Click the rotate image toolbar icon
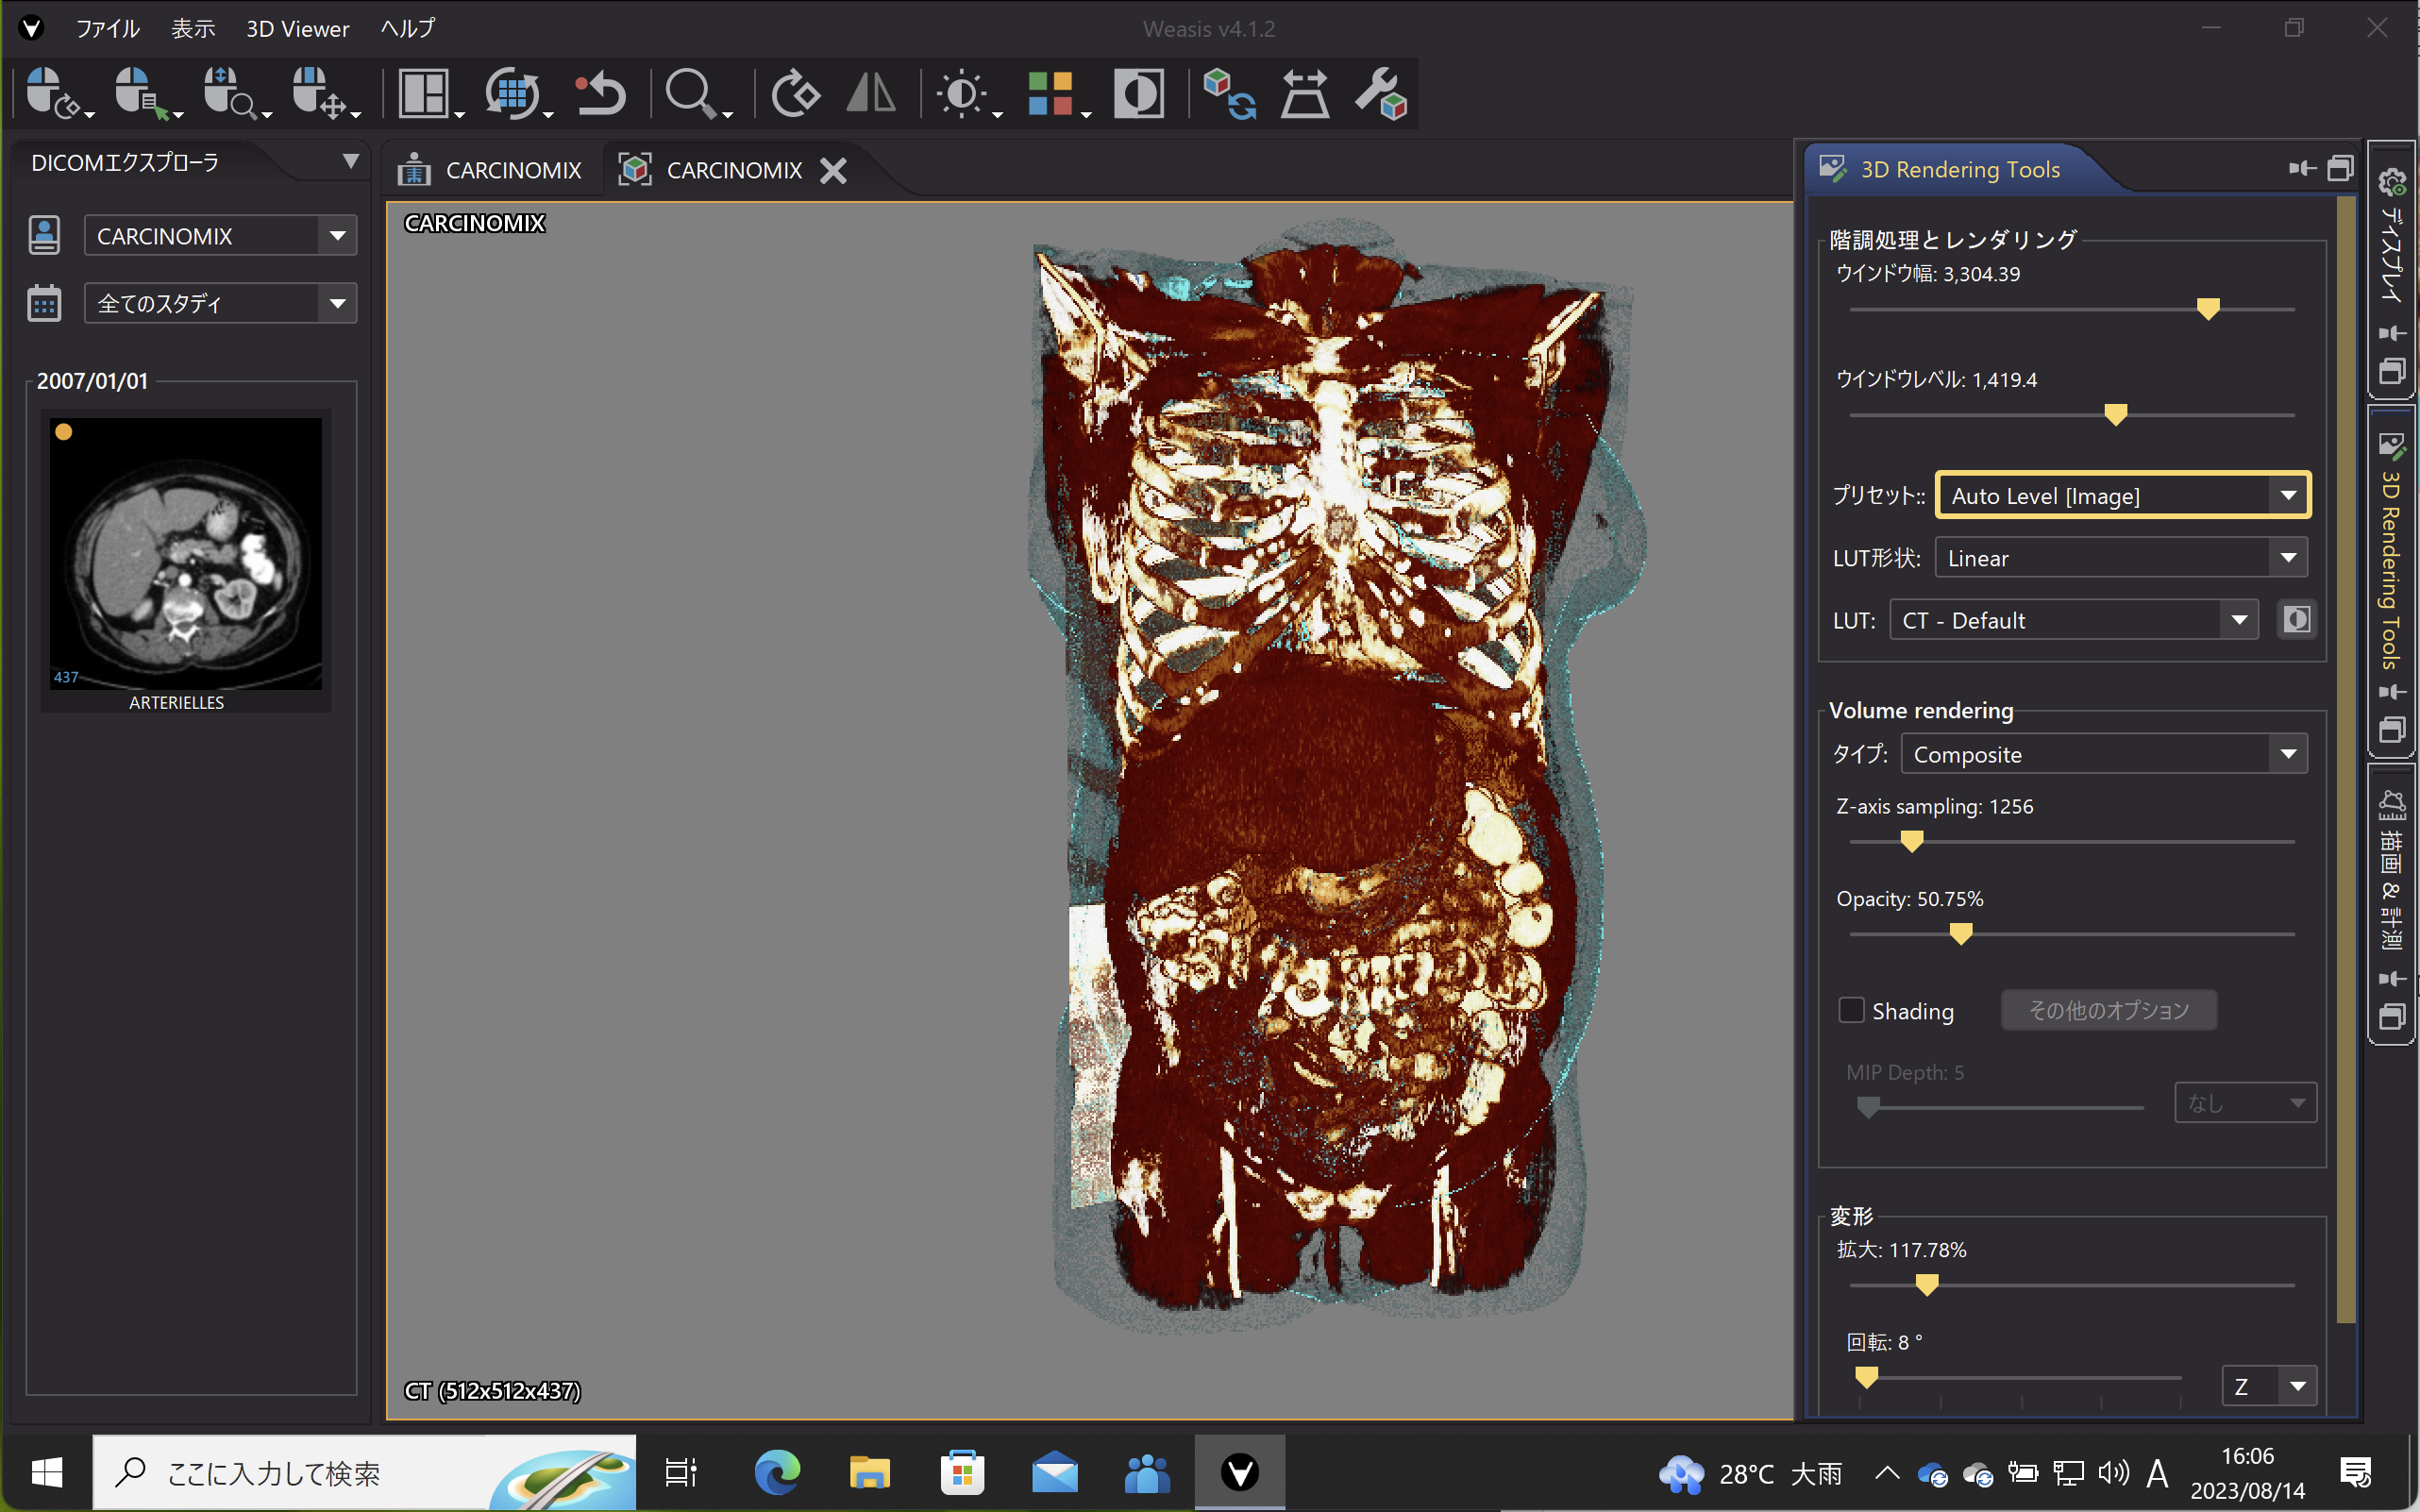2420x1512 pixels. pyautogui.click(x=795, y=94)
